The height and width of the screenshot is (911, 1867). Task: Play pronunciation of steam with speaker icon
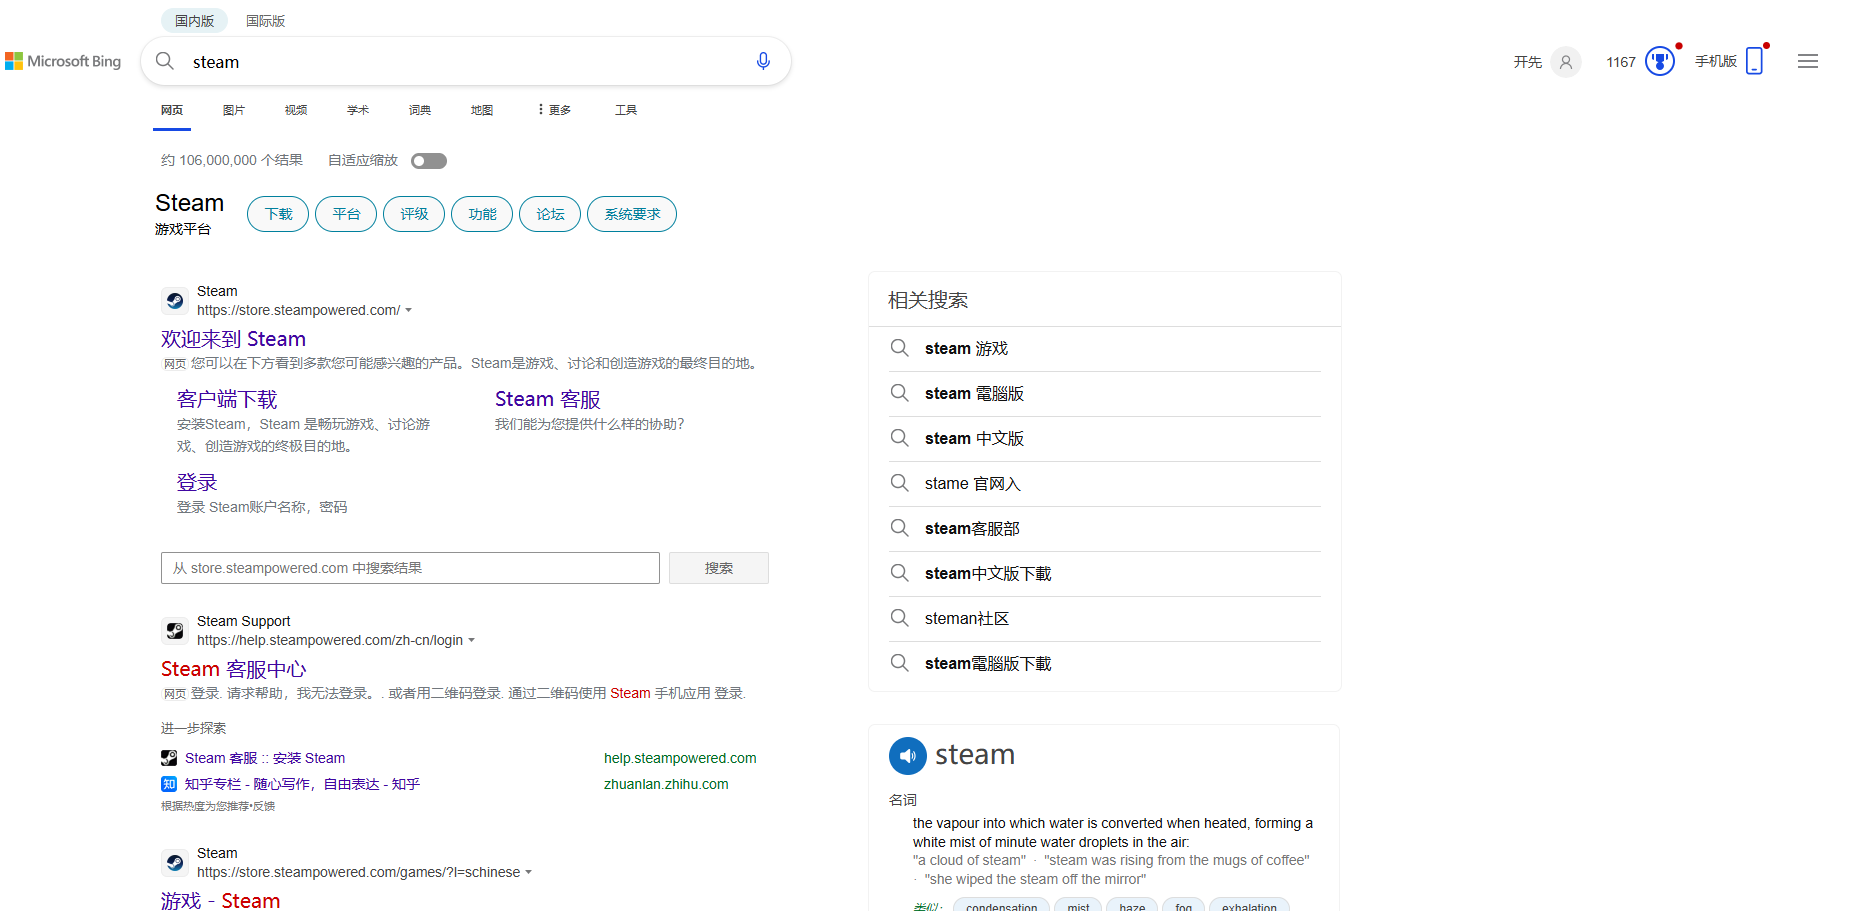[908, 756]
